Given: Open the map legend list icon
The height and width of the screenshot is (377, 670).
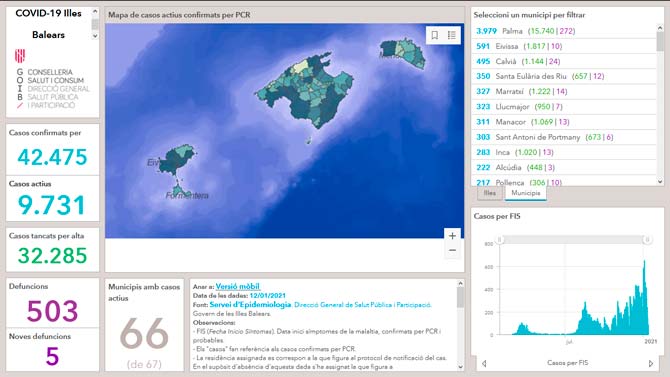Looking at the screenshot, I should pos(452,35).
